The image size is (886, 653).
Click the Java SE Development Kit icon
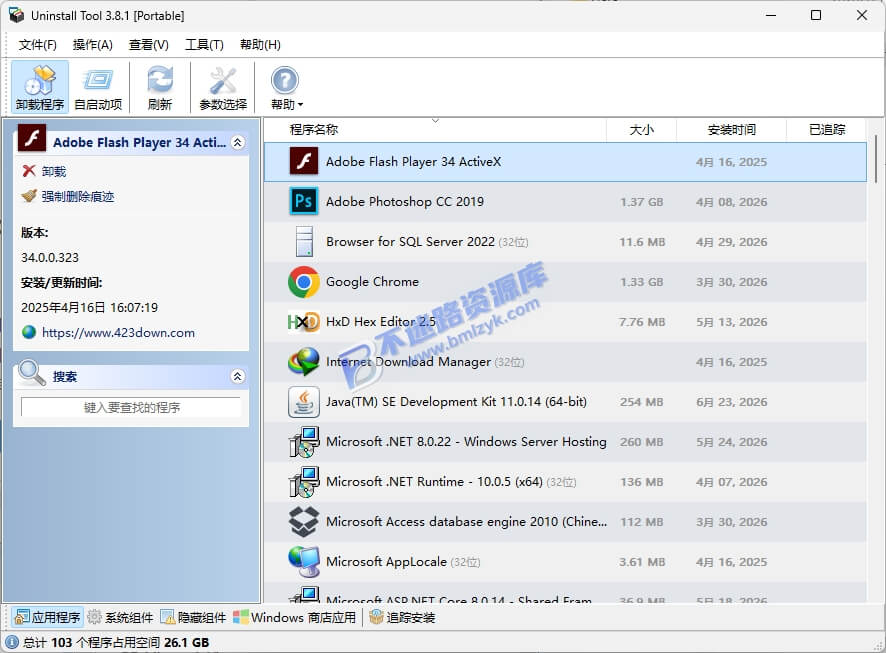[304, 402]
